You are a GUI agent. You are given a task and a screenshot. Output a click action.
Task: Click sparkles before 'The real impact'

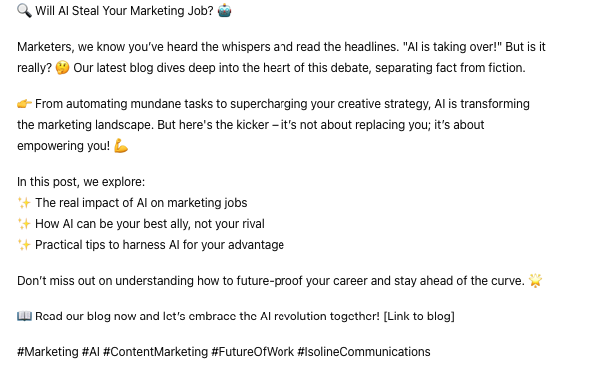click(x=24, y=203)
